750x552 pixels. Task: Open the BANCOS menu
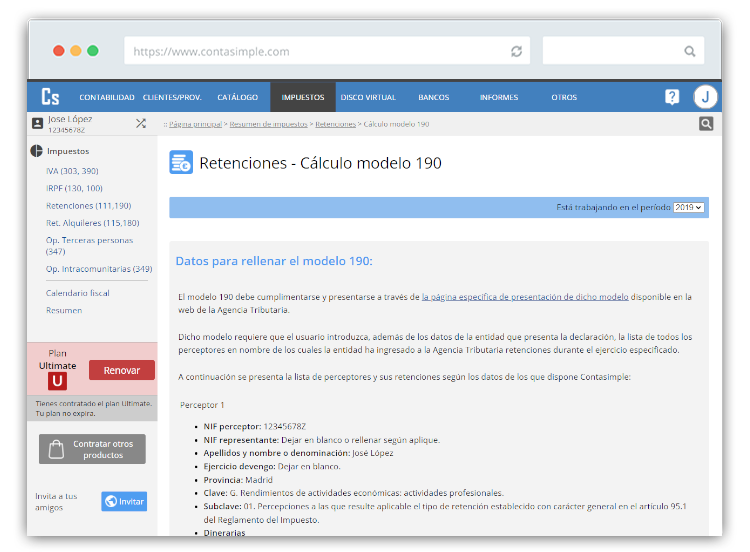[x=433, y=98]
